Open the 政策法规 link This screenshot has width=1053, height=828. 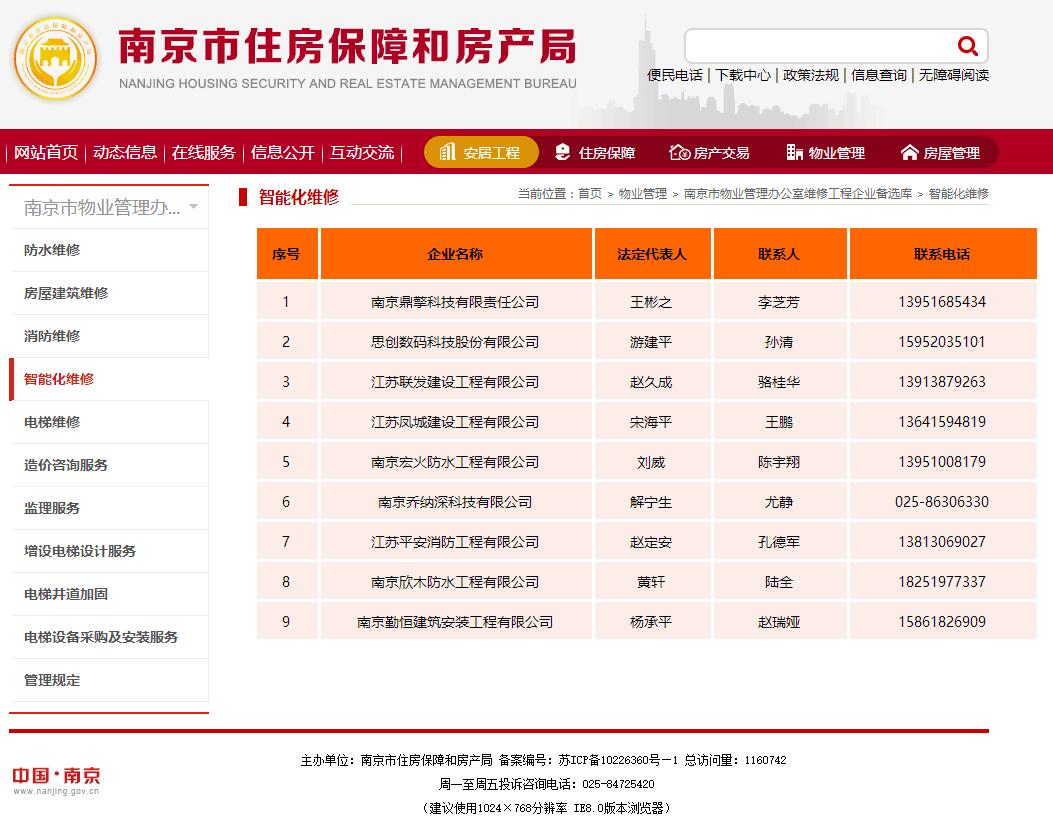tap(811, 75)
